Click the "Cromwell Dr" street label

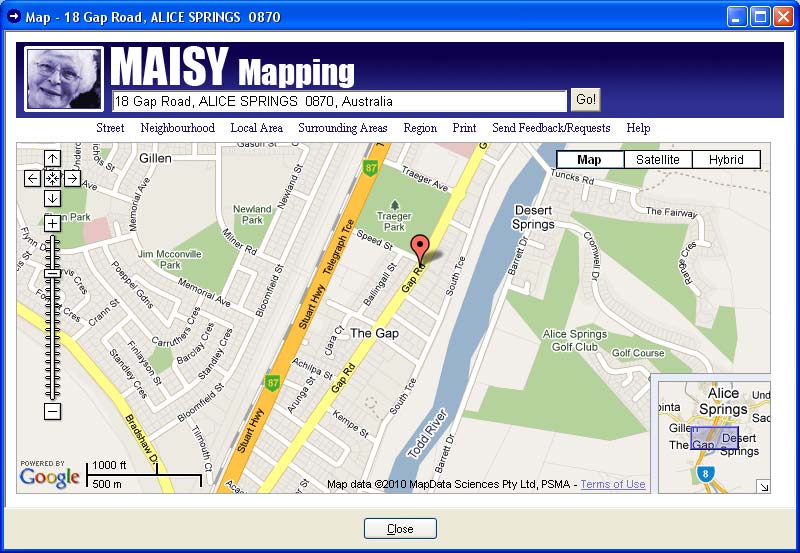590,256
